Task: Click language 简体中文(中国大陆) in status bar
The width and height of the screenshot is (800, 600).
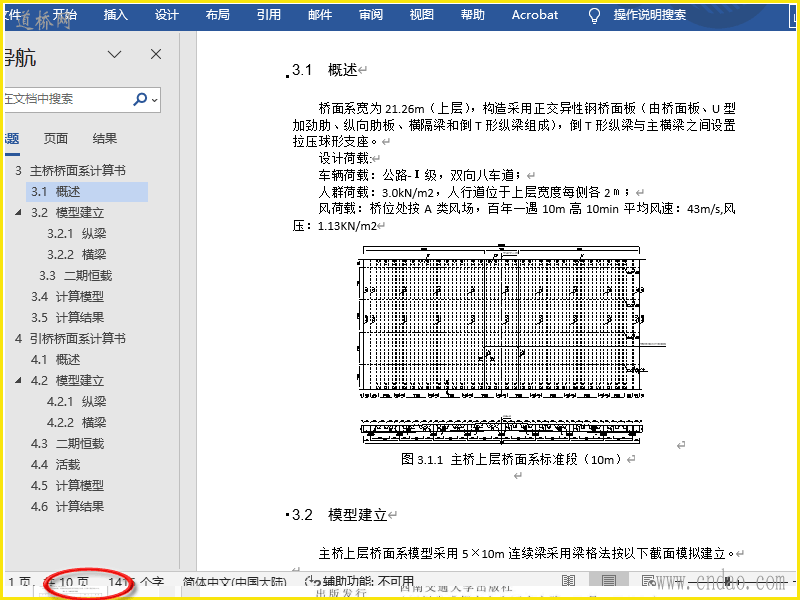Action: coord(235,582)
